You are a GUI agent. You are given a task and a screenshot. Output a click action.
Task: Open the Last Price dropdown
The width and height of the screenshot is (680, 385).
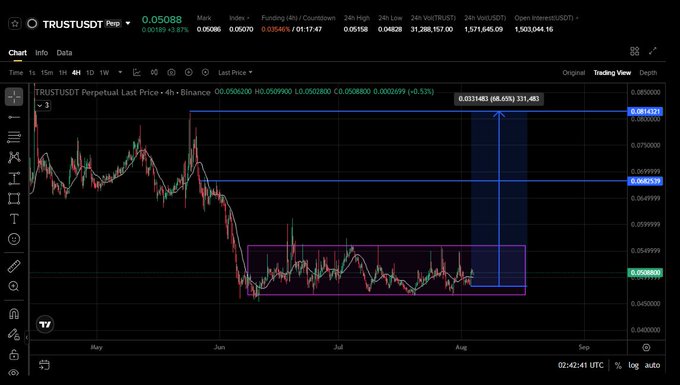coord(235,72)
